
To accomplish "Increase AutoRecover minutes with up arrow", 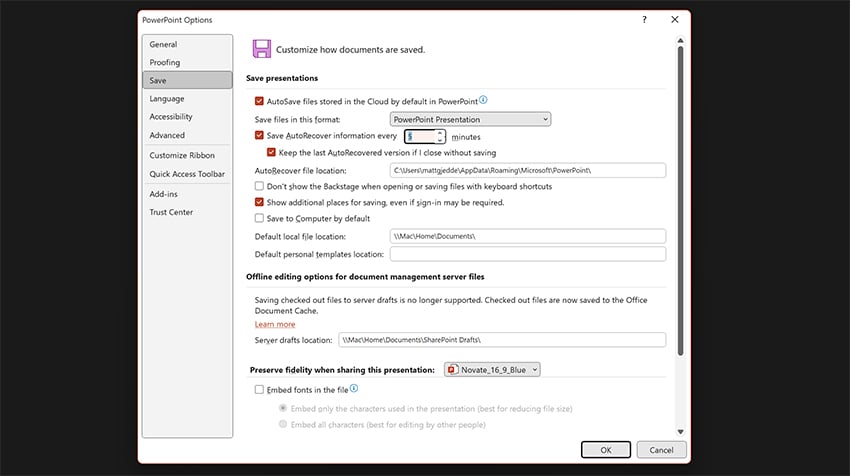I will [440, 132].
